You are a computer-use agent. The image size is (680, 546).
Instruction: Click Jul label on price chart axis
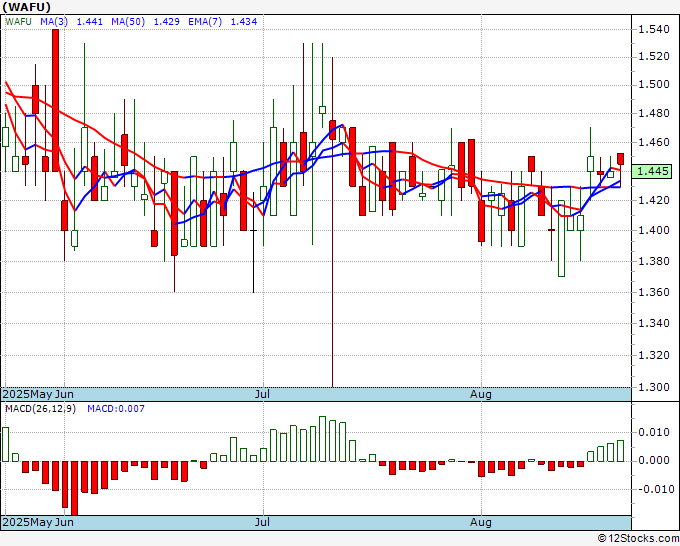point(262,394)
